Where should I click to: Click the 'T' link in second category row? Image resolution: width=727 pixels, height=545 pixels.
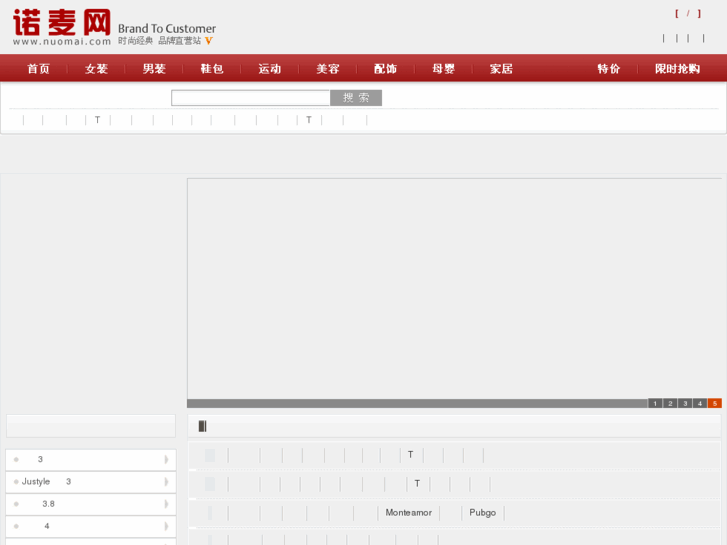click(x=417, y=484)
